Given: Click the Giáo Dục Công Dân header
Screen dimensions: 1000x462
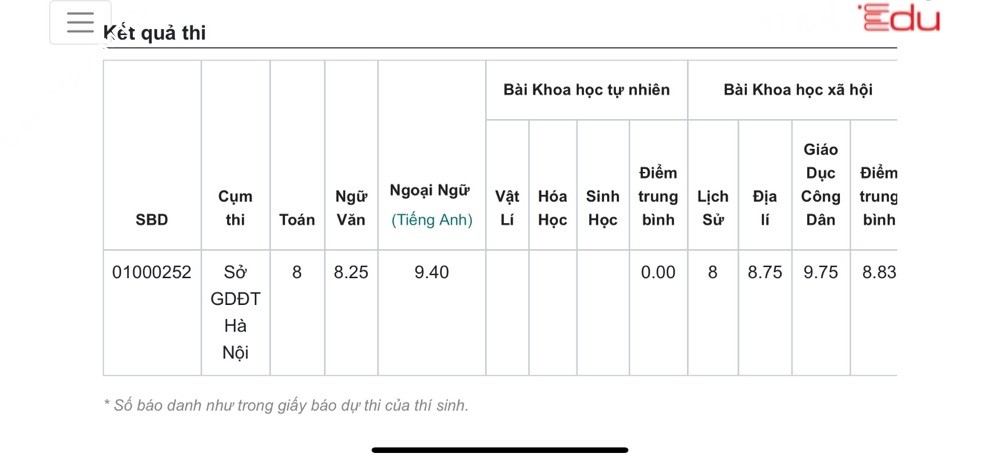Looking at the screenshot, I should tap(820, 185).
